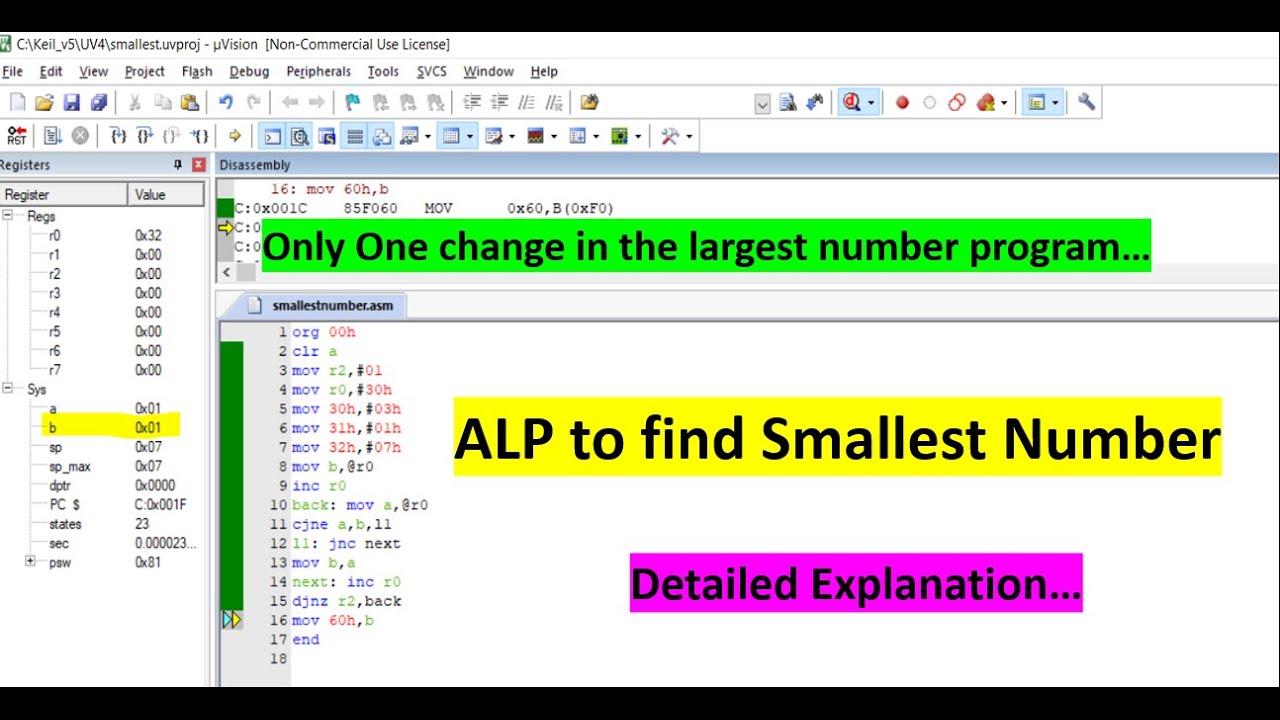Screen dimensions: 1280x720
Task: Select the dptr register row
Action: (x=102, y=485)
